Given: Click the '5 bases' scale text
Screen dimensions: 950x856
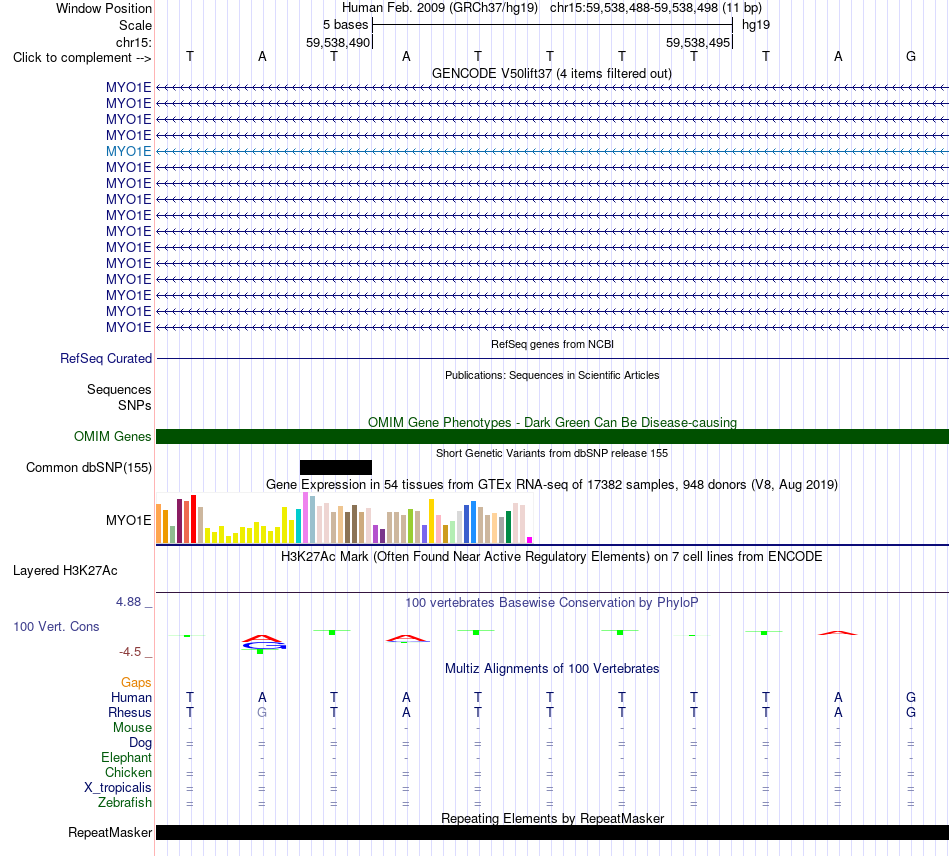Looking at the screenshot, I should 345,25.
